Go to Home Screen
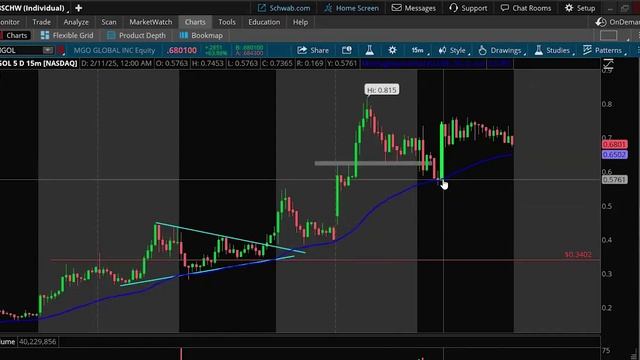This screenshot has width=640, height=360. [351, 8]
